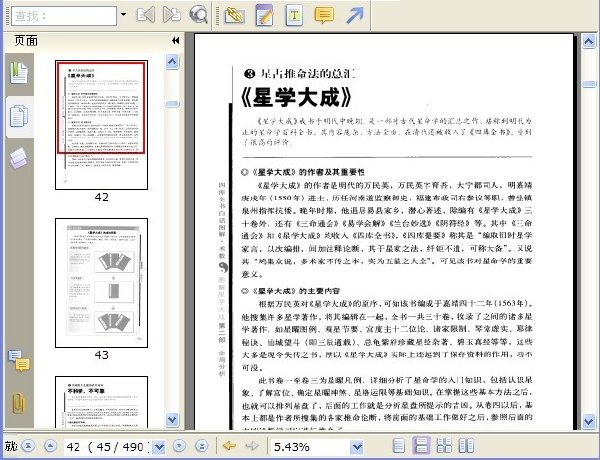This screenshot has width=600, height=460.
Task: Click thumbnail label 43
Action: (x=102, y=355)
